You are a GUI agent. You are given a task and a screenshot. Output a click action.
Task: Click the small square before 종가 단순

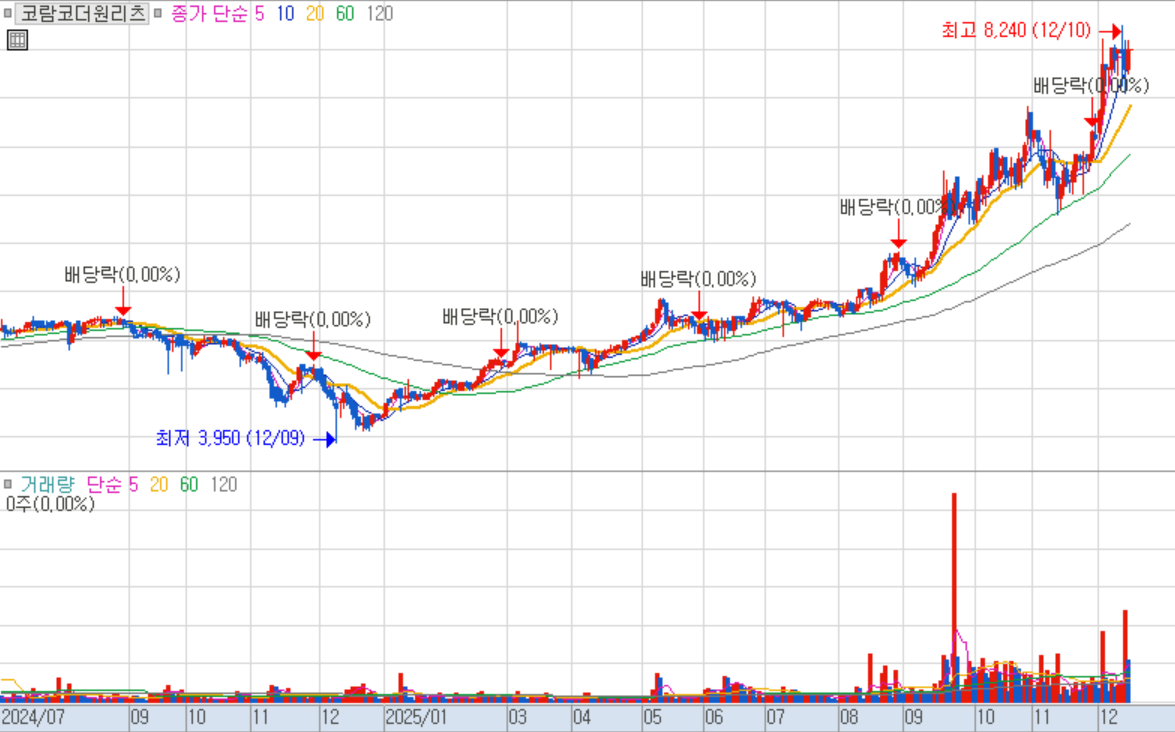(x=158, y=14)
